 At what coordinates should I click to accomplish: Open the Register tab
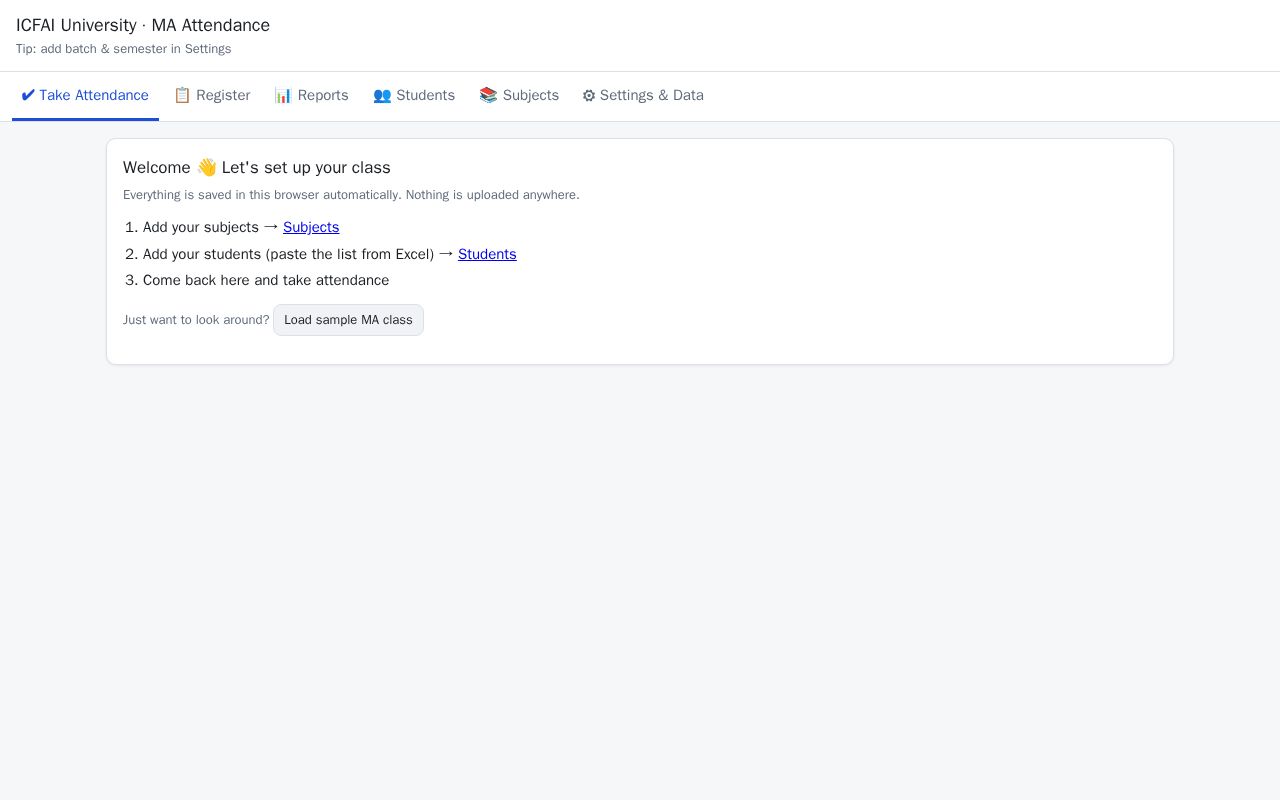tap(212, 96)
